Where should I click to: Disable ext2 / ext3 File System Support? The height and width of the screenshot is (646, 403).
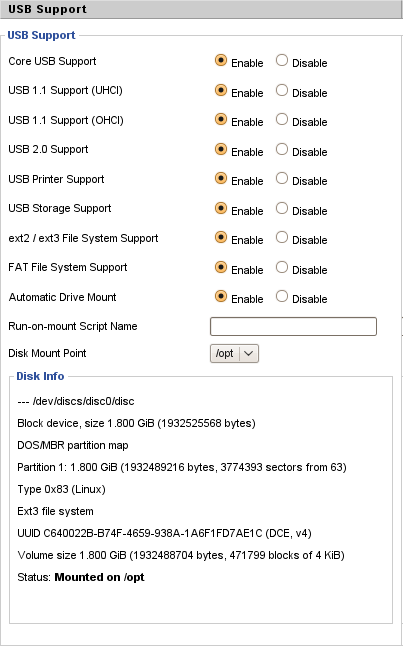tap(282, 237)
